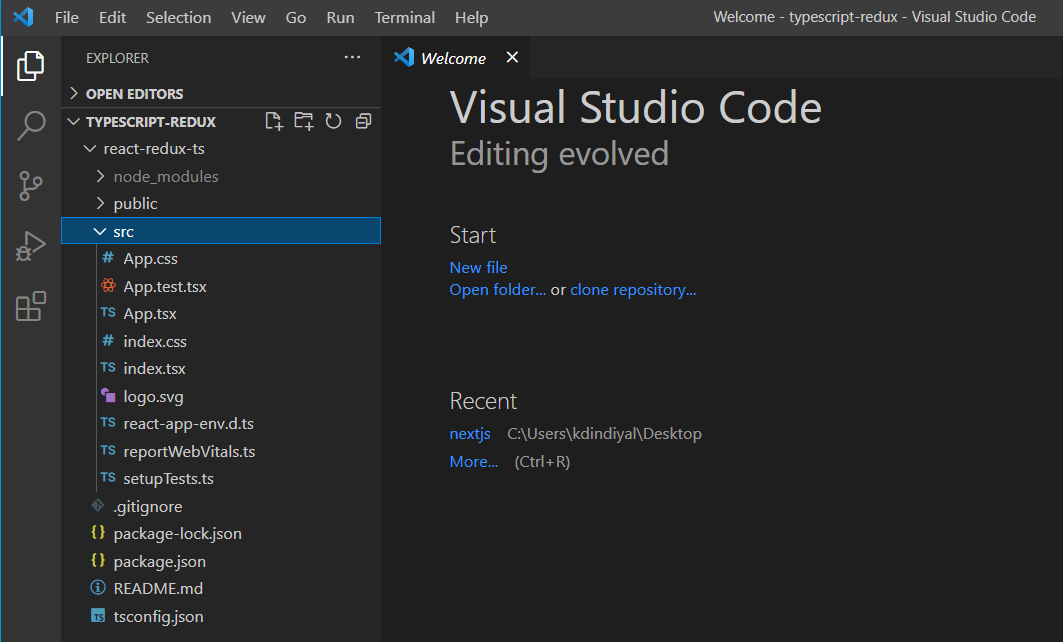1063x642 pixels.
Task: Click the New File icon in Explorer
Action: tap(273, 121)
